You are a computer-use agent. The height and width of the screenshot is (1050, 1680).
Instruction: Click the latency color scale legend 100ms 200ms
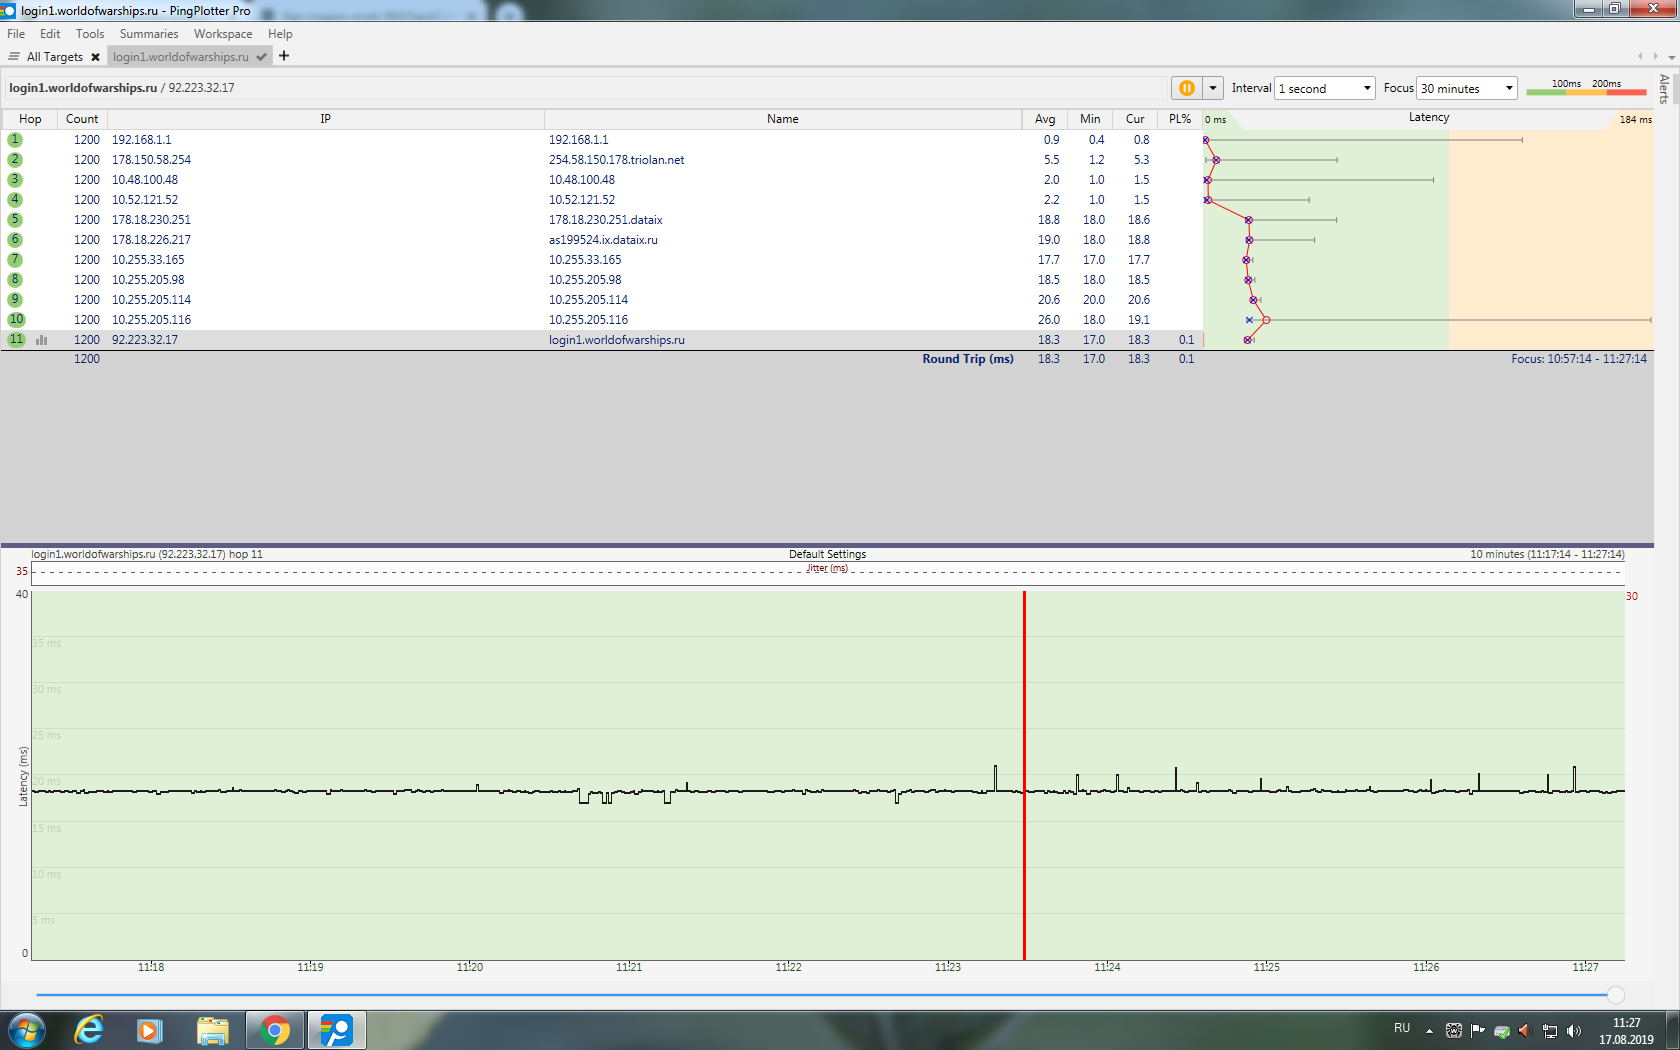(x=1586, y=87)
